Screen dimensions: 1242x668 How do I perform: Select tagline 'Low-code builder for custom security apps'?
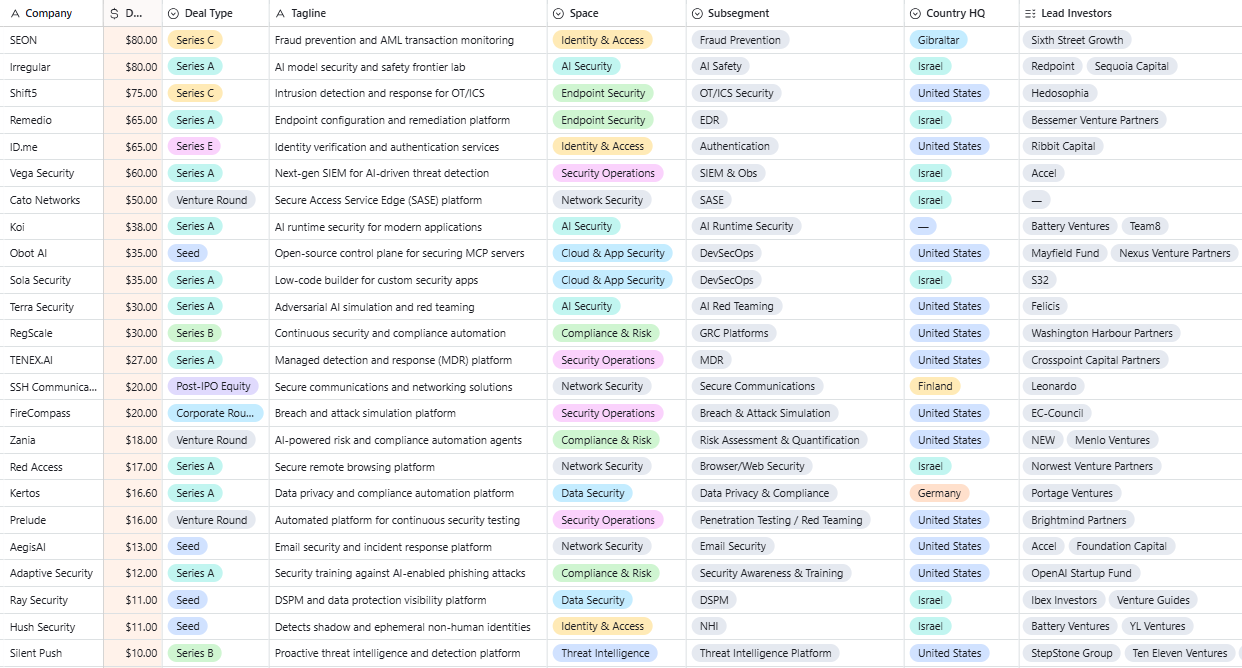click(x=376, y=280)
